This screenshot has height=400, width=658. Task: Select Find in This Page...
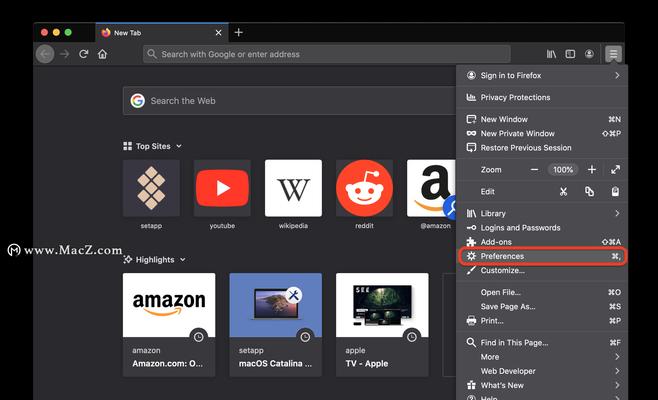[542, 342]
